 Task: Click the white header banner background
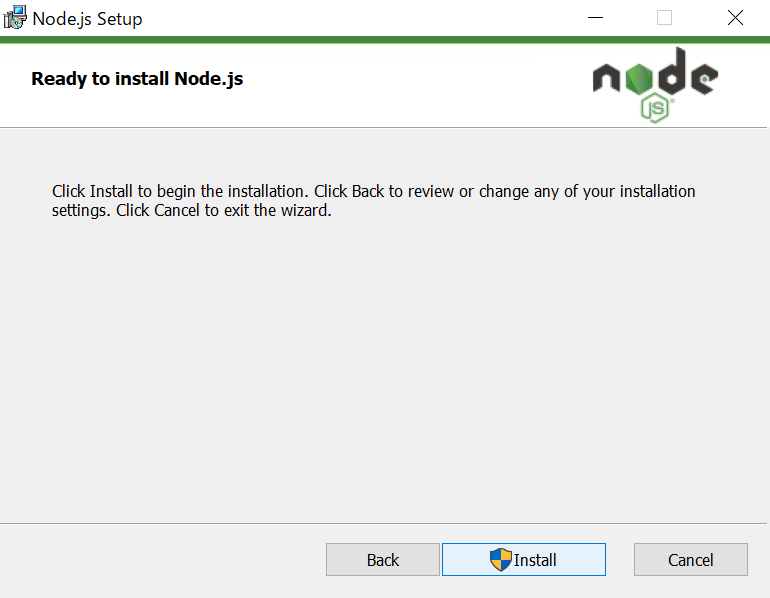393,86
